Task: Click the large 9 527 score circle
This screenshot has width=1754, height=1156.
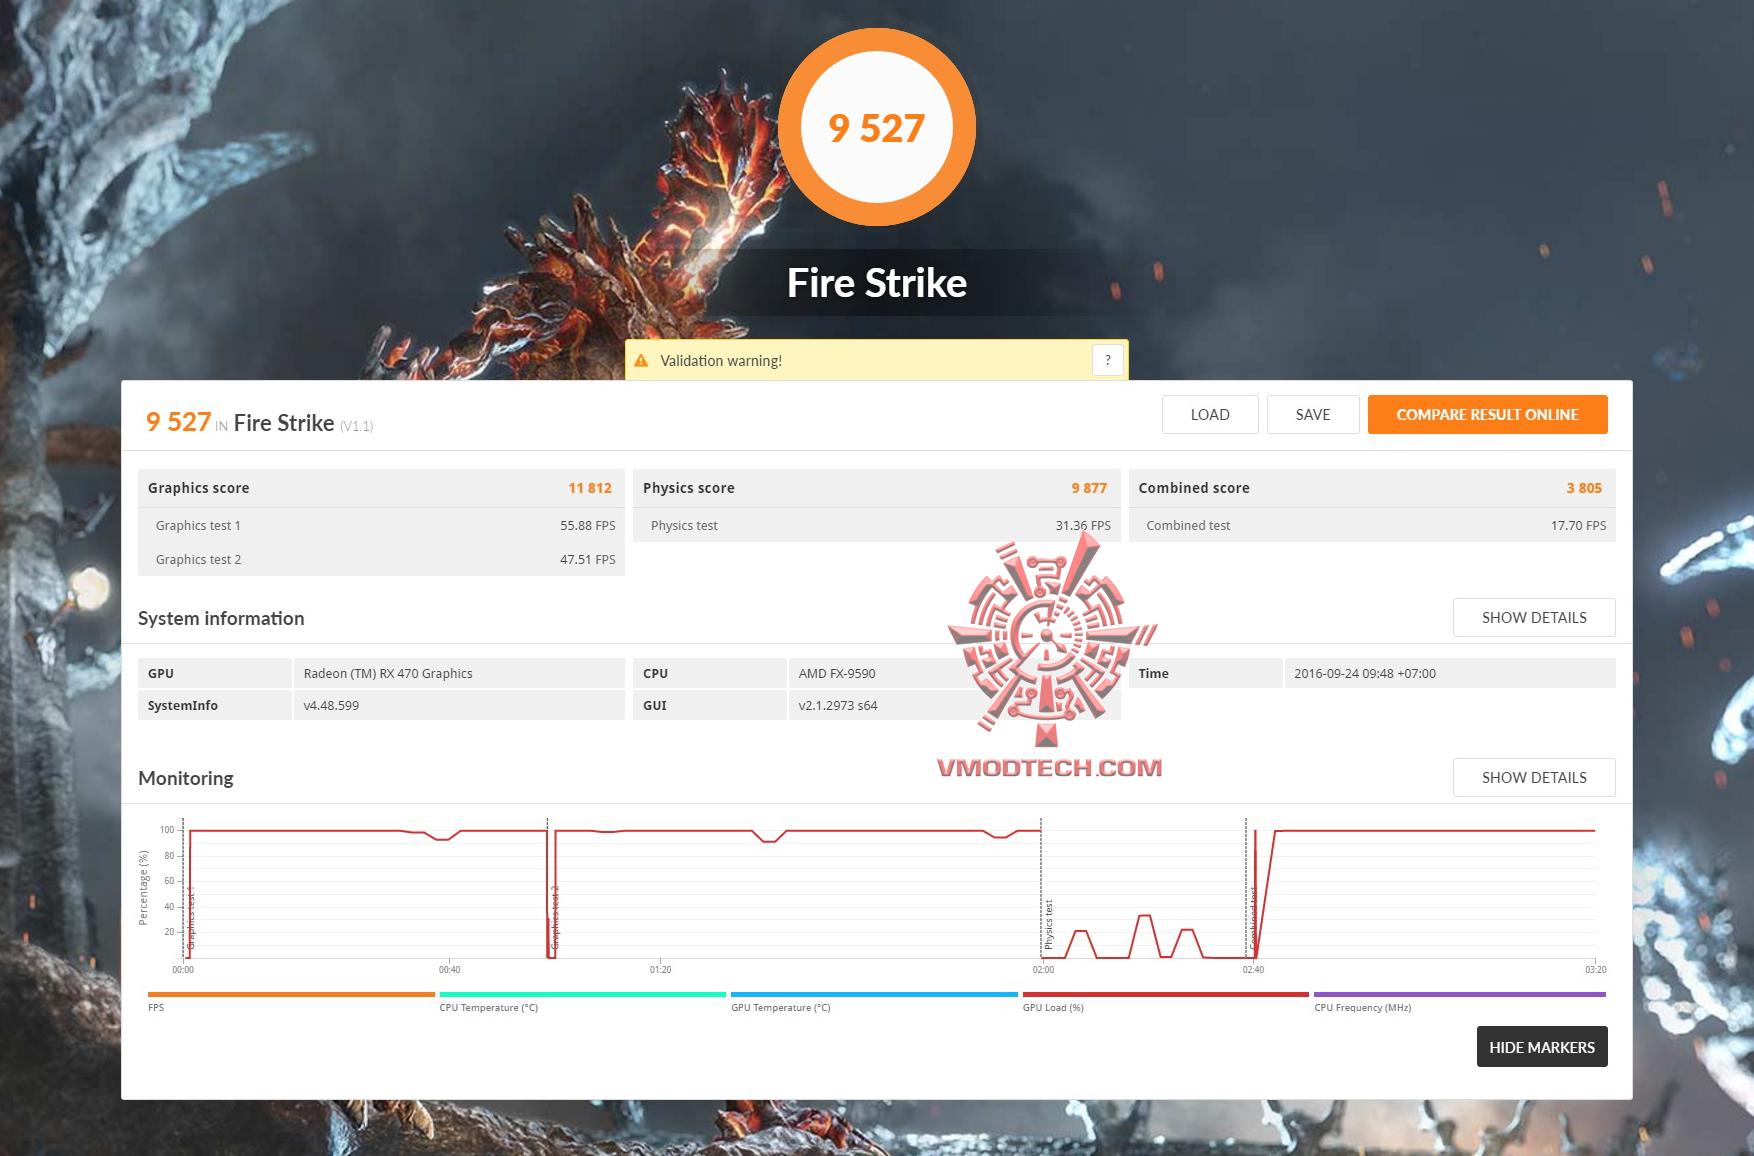Action: (877, 127)
